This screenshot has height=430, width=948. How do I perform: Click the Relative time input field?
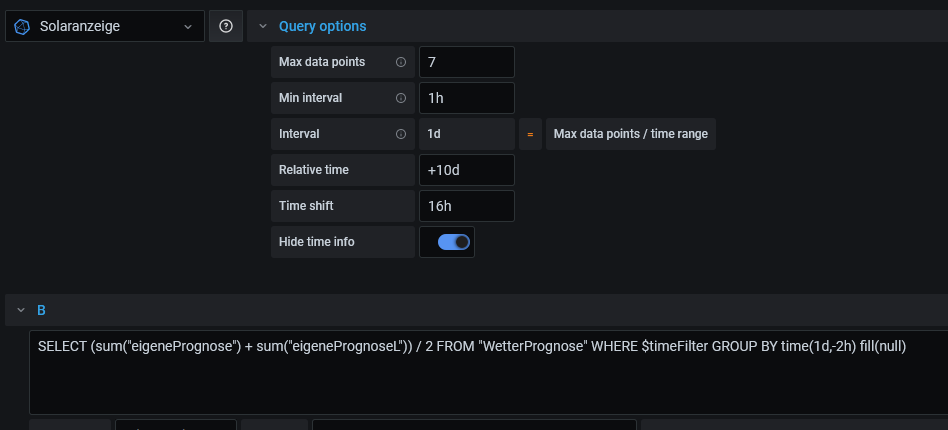coord(466,170)
